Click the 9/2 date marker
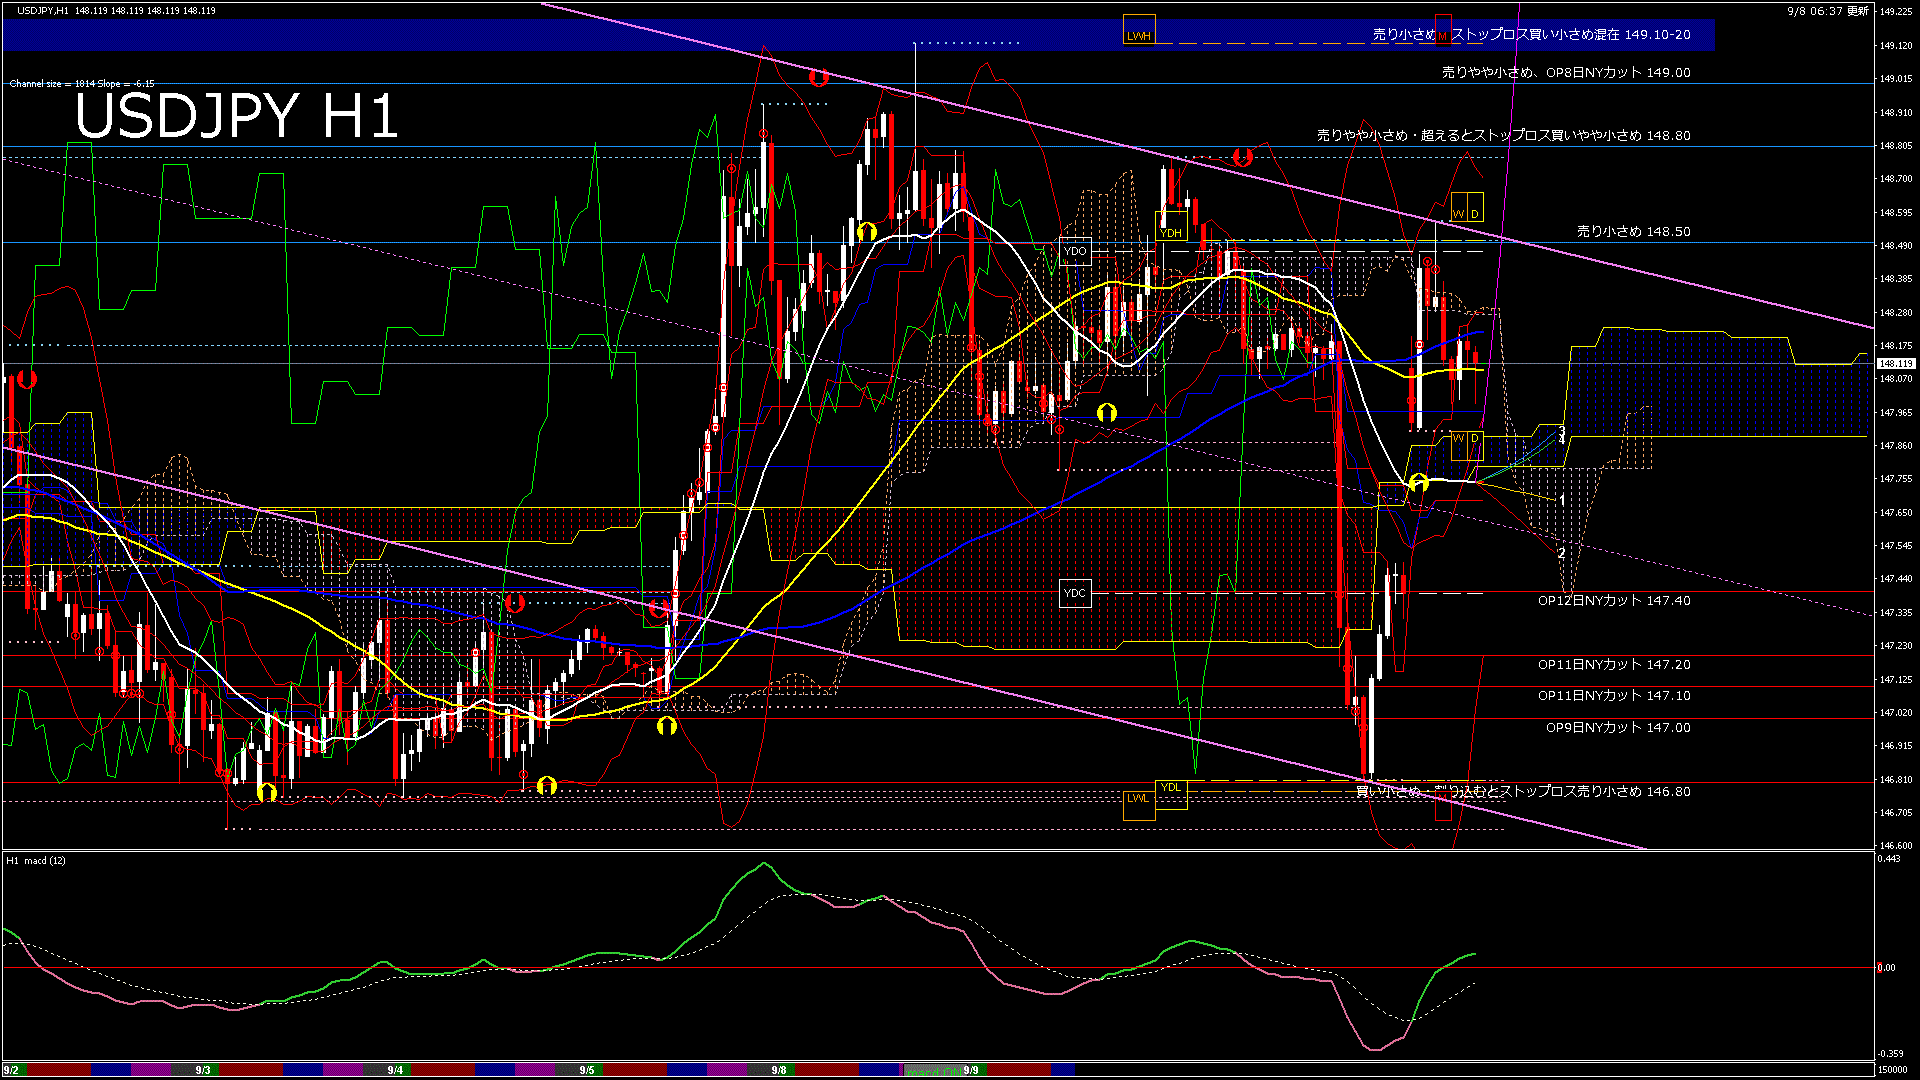Viewport: 1920px width, 1080px height. coord(11,1070)
